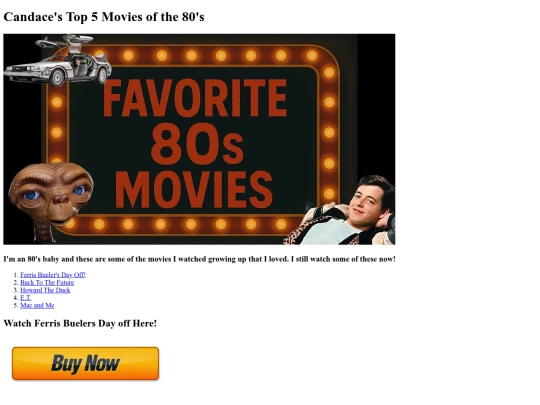Click the E.T. alien face image

pyautogui.click(x=51, y=194)
